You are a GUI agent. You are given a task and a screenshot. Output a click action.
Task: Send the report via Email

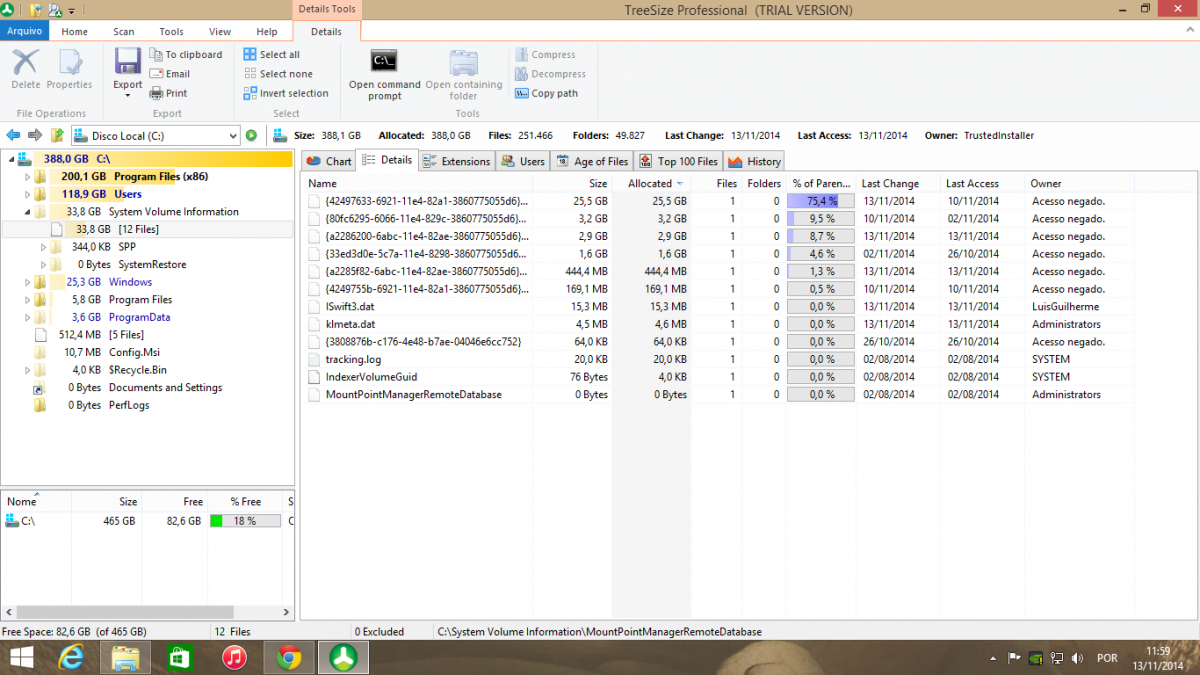point(170,74)
